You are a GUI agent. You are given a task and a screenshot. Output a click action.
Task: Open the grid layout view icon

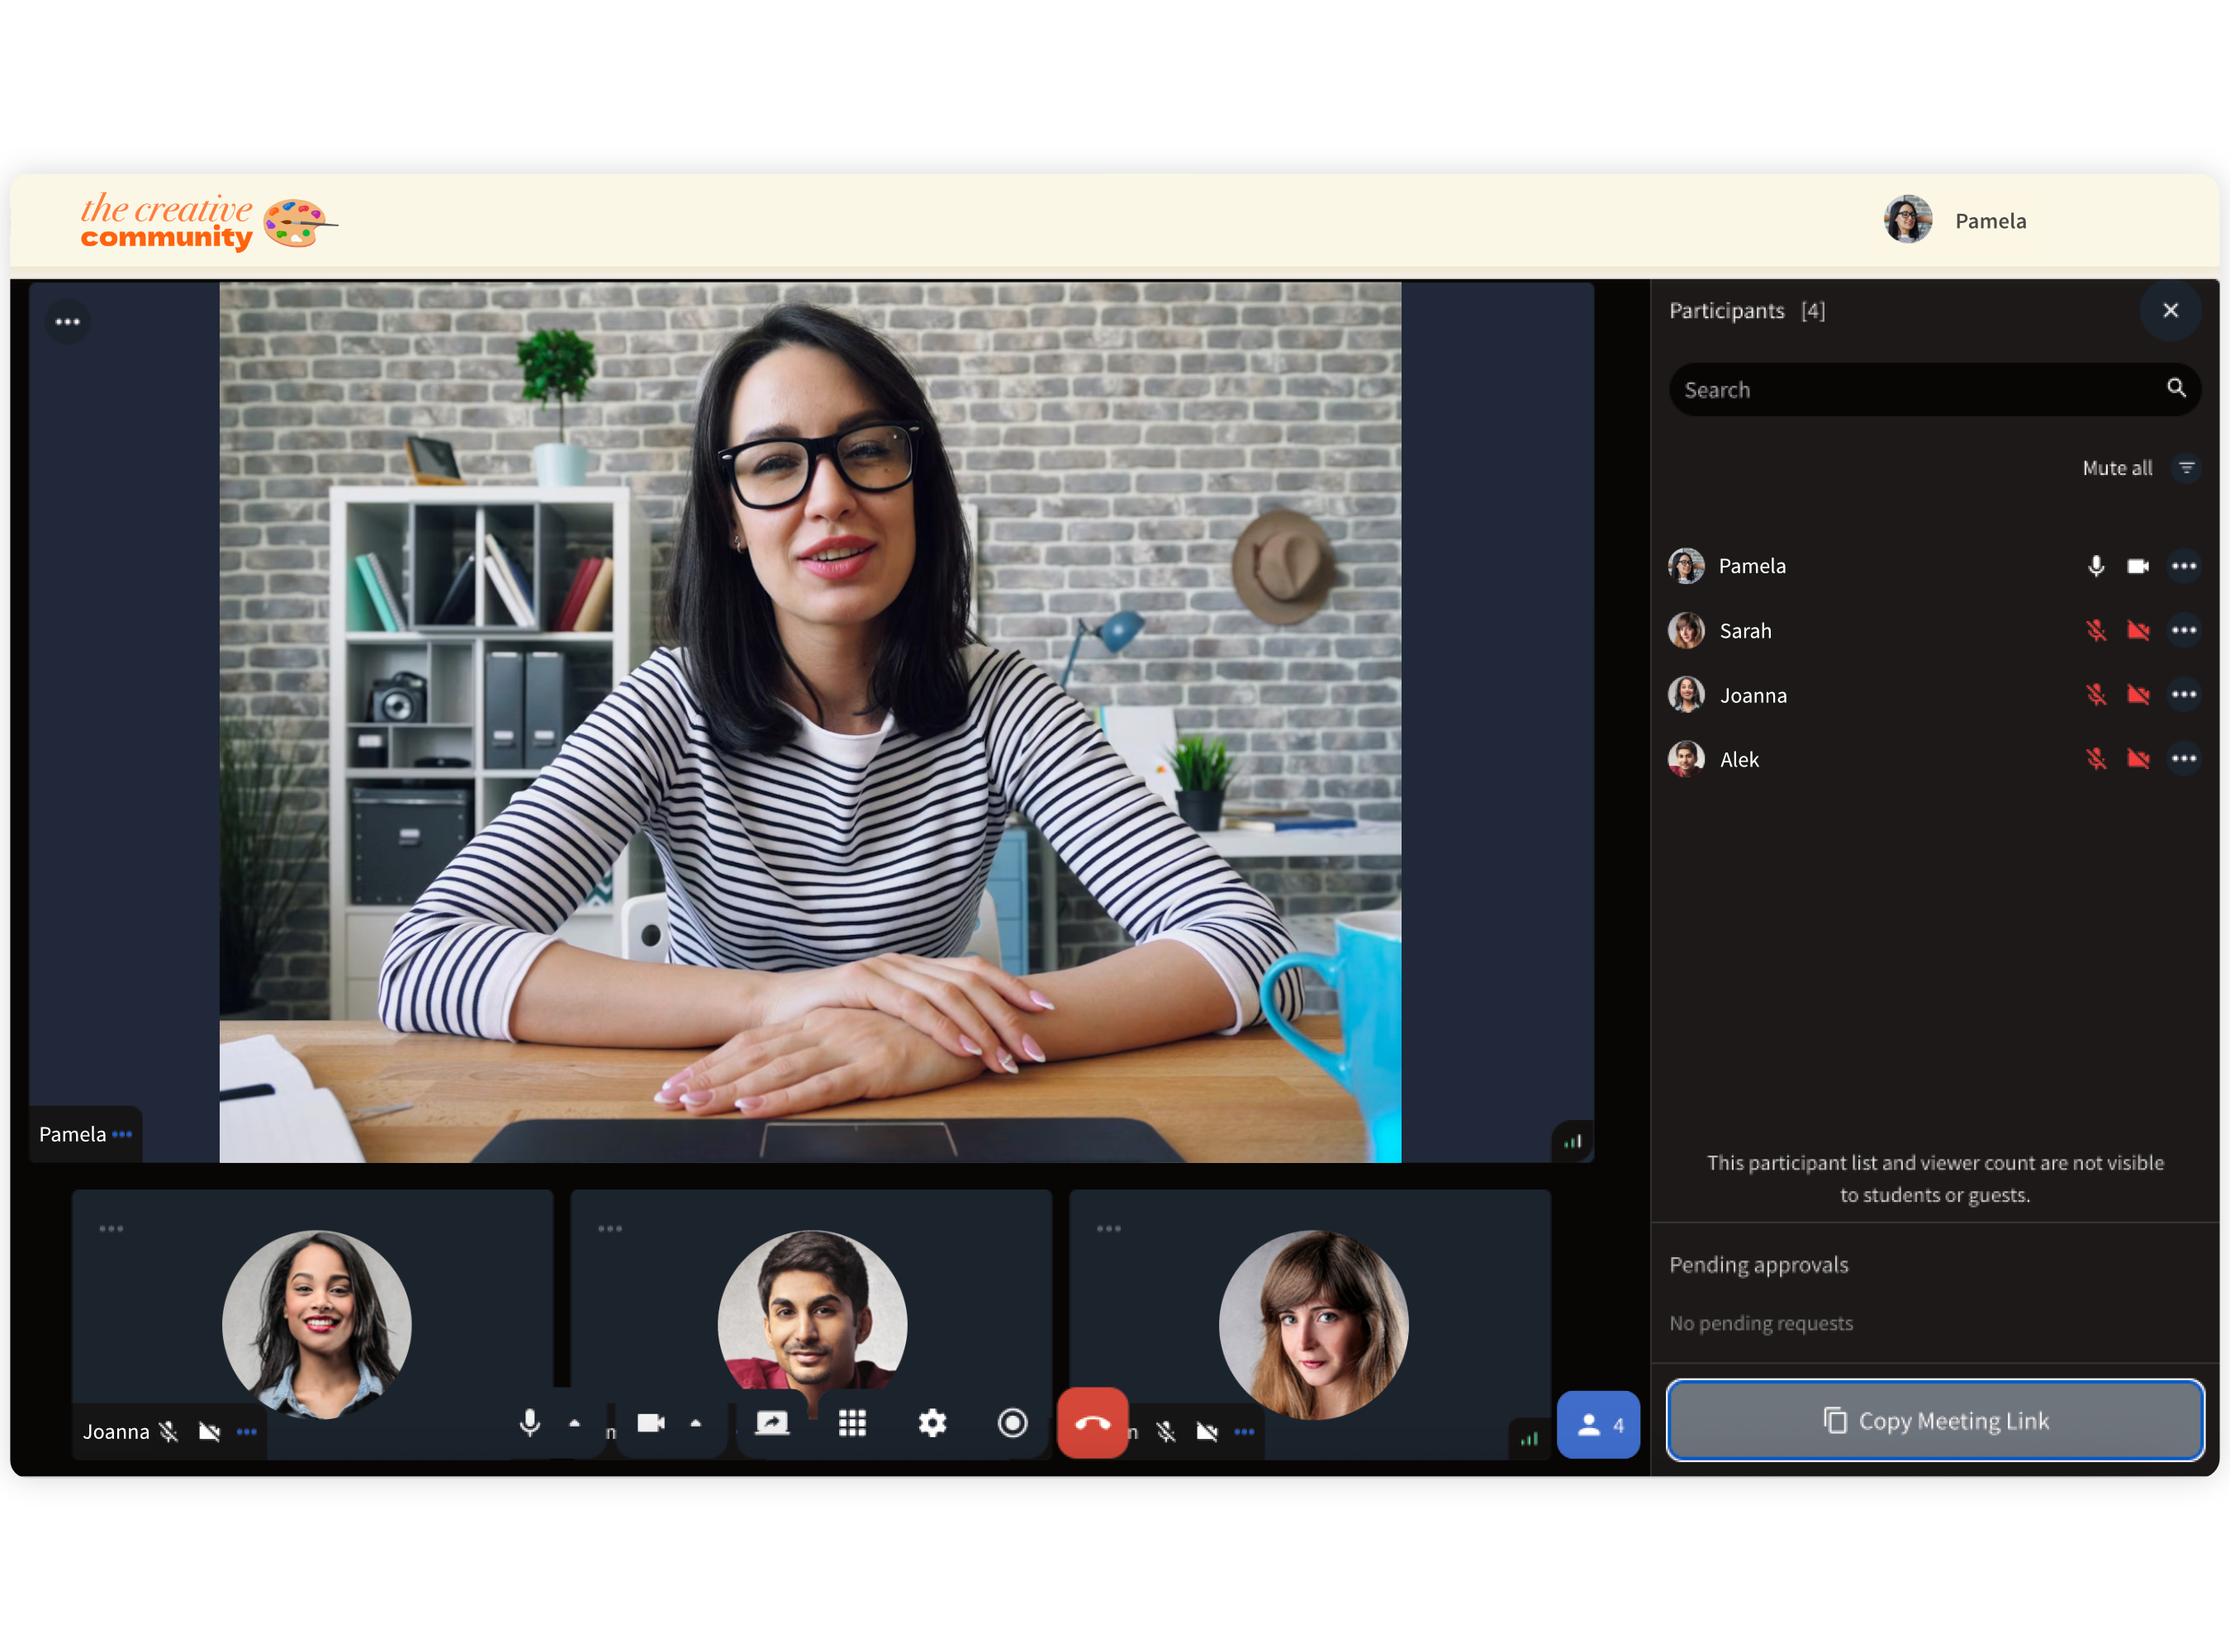pos(852,1422)
